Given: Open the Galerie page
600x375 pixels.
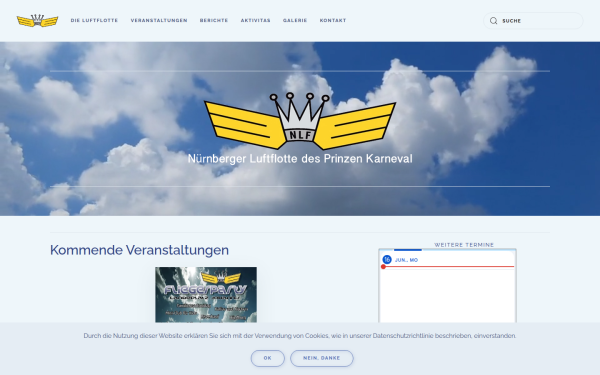Looking at the screenshot, I should (295, 21).
